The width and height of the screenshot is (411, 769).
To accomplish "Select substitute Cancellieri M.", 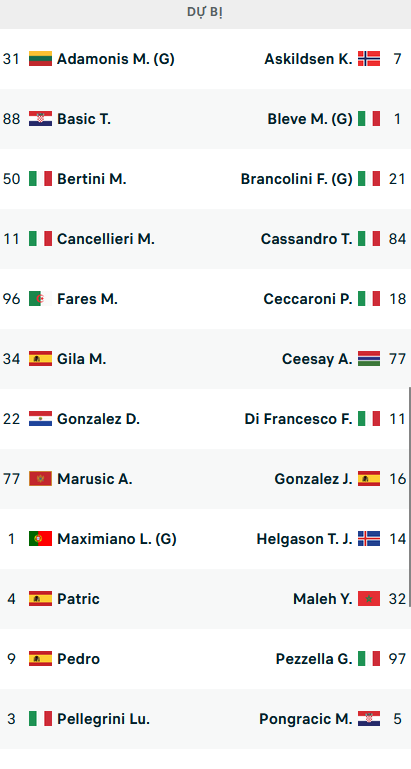I will point(106,239).
